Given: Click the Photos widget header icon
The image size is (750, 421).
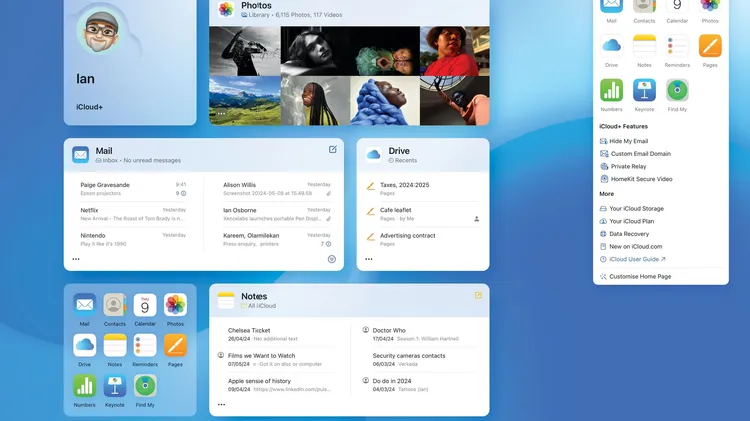Looking at the screenshot, I should click(x=226, y=9).
